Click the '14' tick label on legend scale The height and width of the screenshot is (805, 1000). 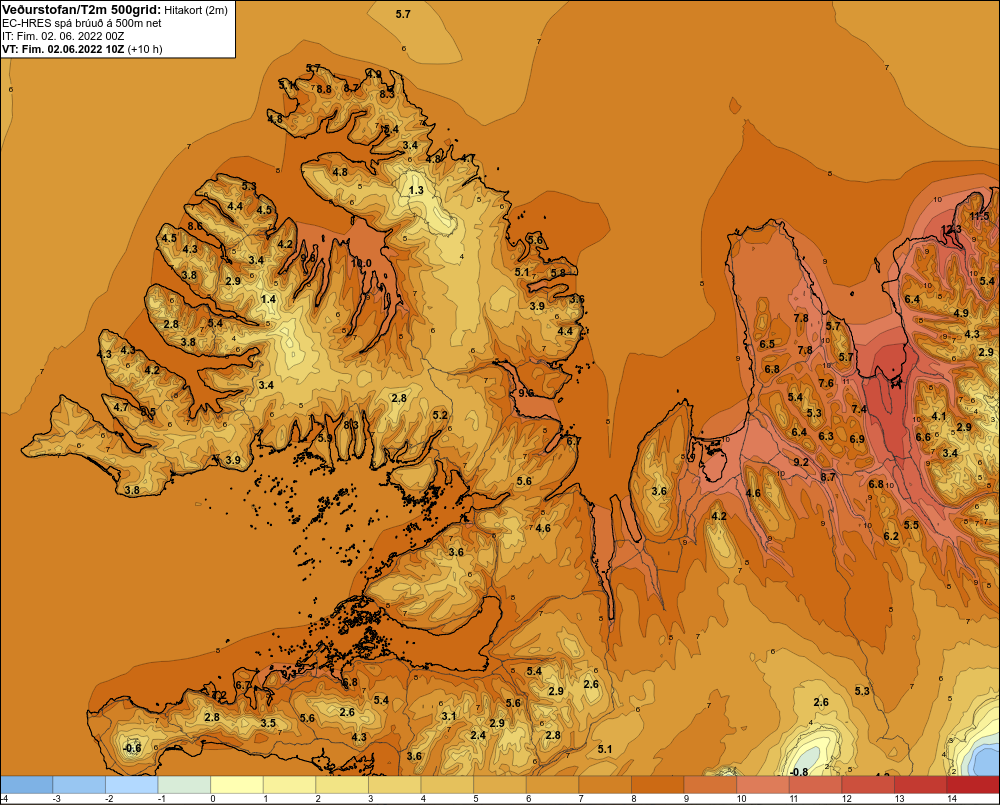pyautogui.click(x=952, y=799)
